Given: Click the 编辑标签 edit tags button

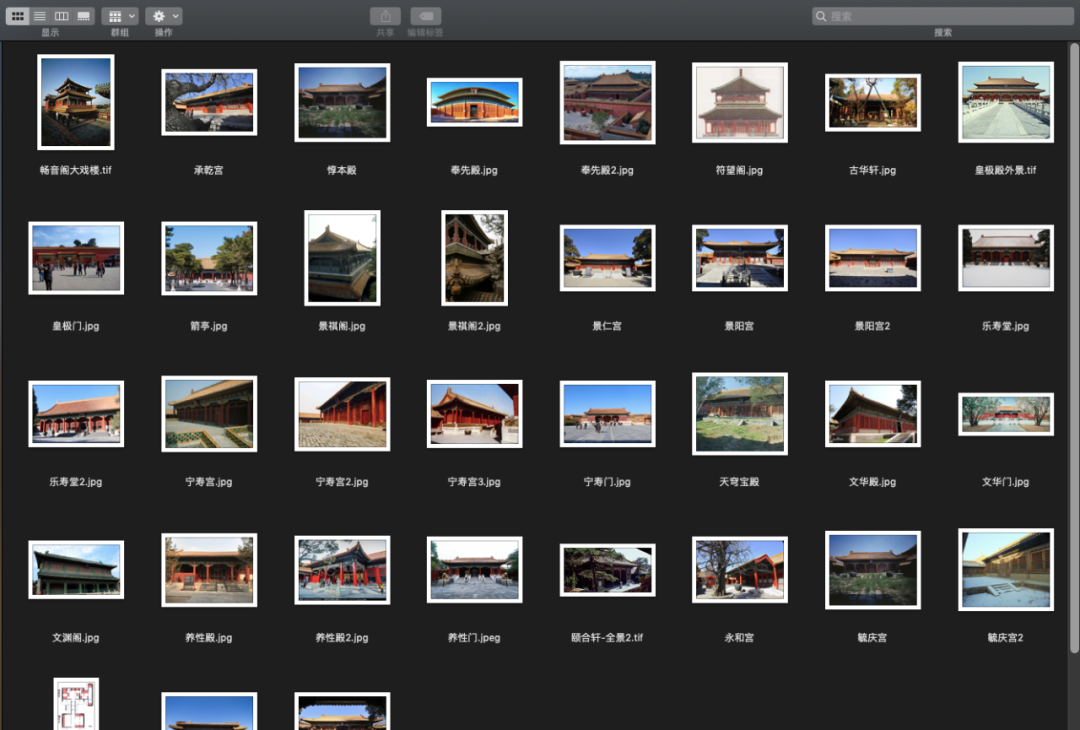Looking at the screenshot, I should pyautogui.click(x=426, y=16).
